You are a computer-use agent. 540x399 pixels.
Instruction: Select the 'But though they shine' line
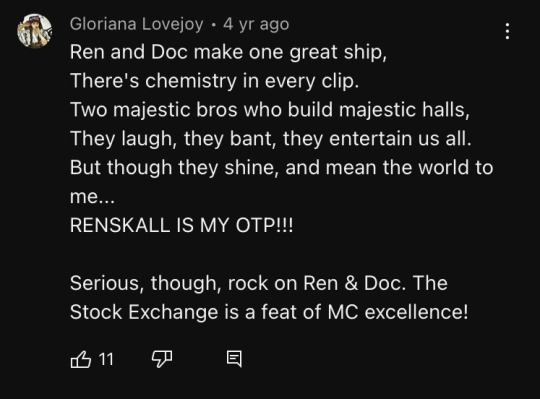point(282,168)
